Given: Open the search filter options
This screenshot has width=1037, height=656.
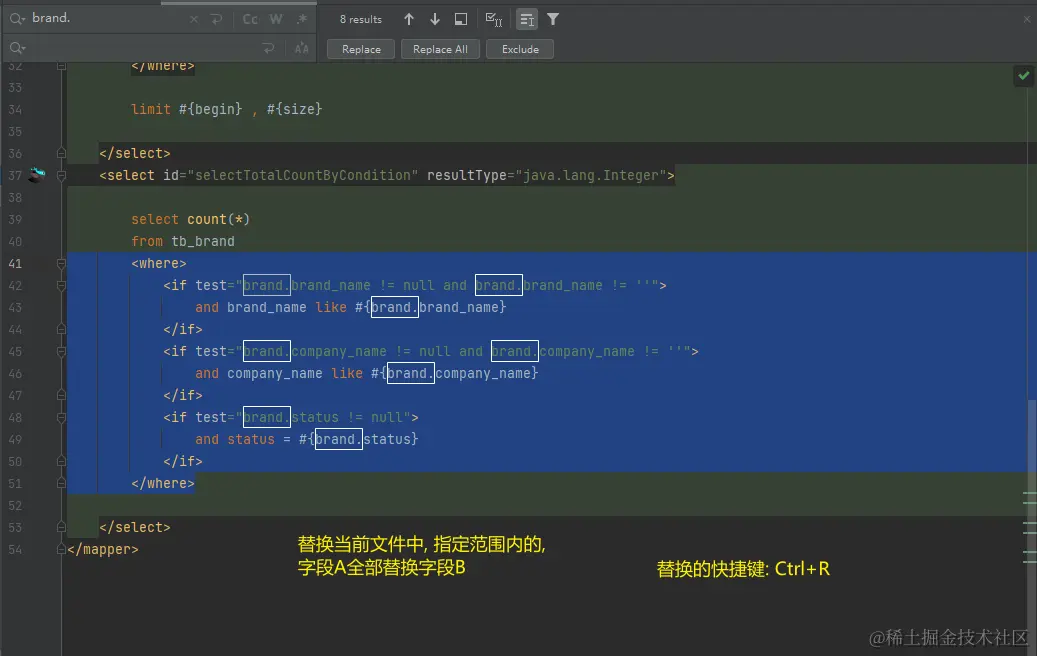Looking at the screenshot, I should (x=553, y=19).
